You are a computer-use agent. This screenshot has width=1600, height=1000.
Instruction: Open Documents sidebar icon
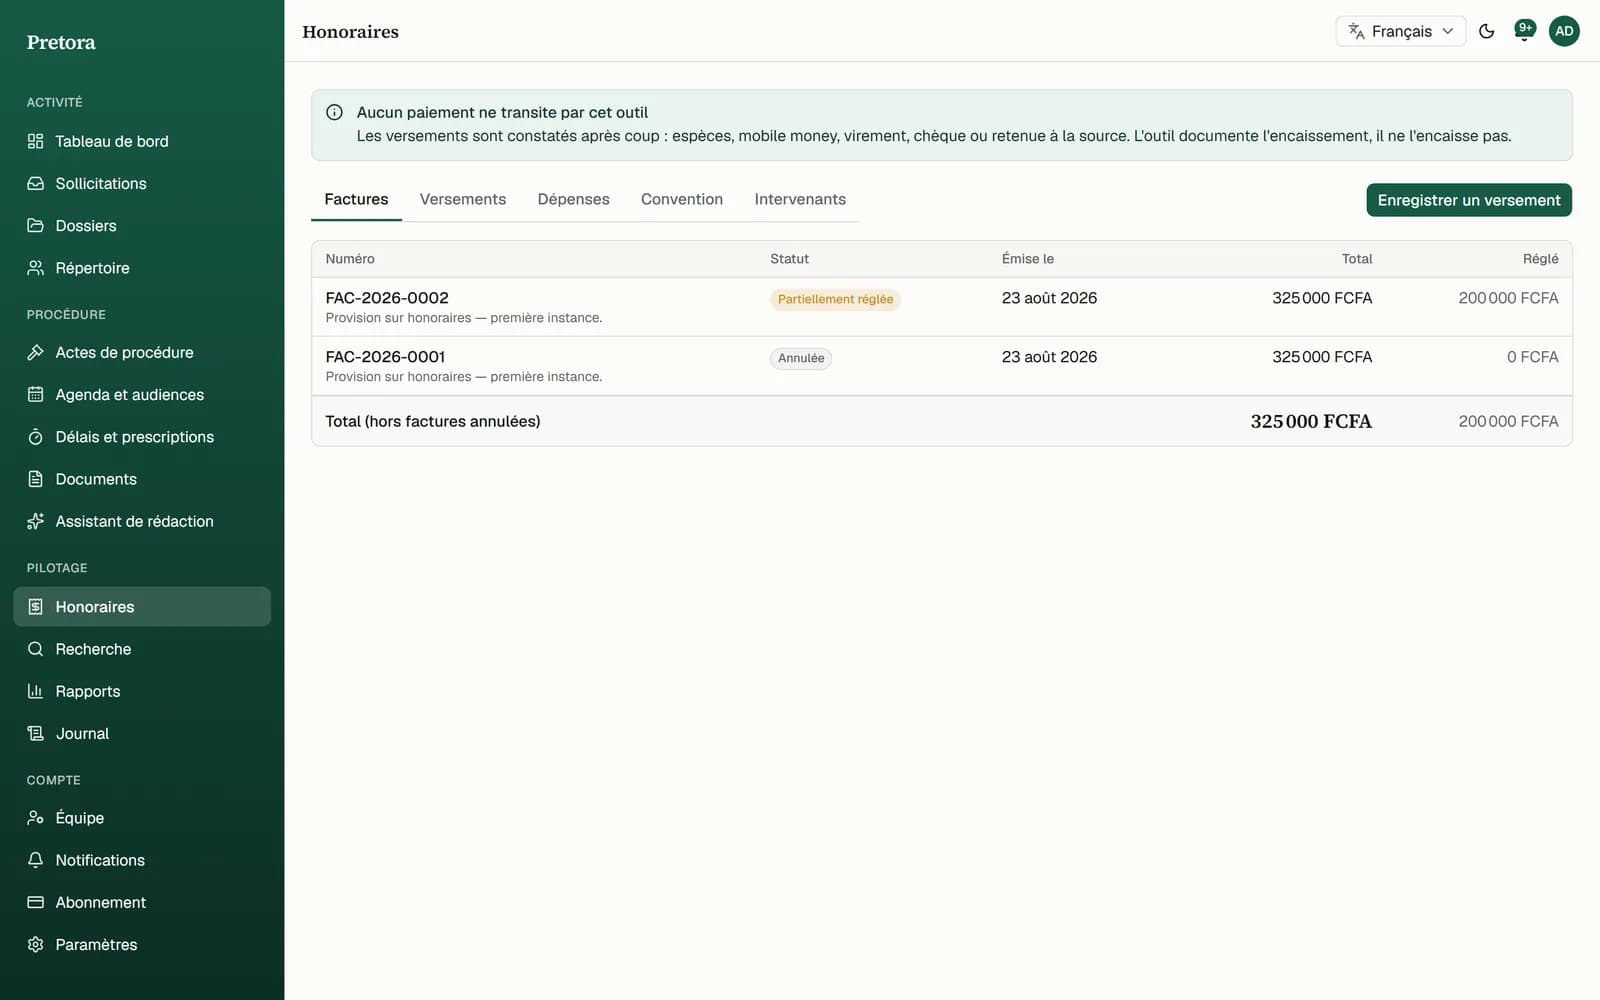tap(35, 479)
